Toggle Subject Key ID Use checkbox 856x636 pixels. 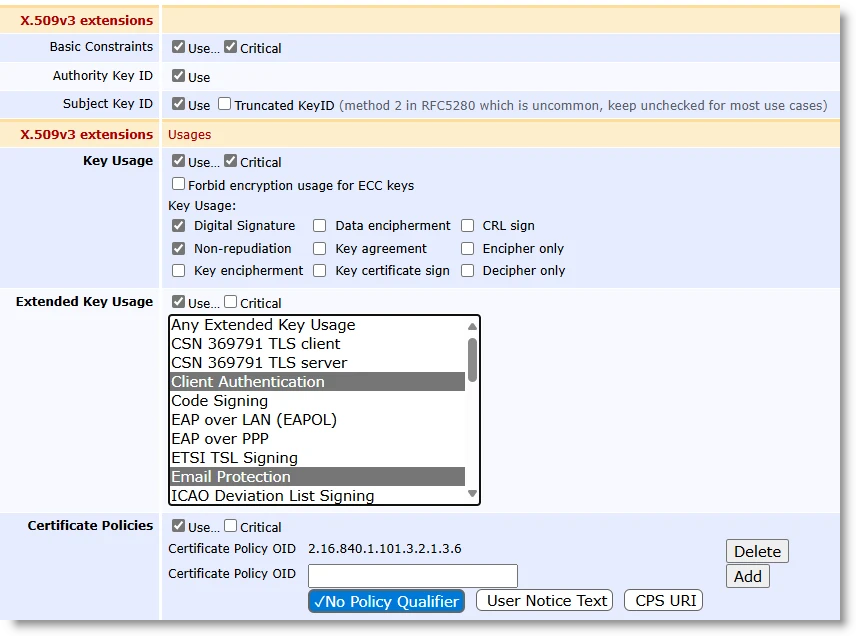(x=178, y=104)
